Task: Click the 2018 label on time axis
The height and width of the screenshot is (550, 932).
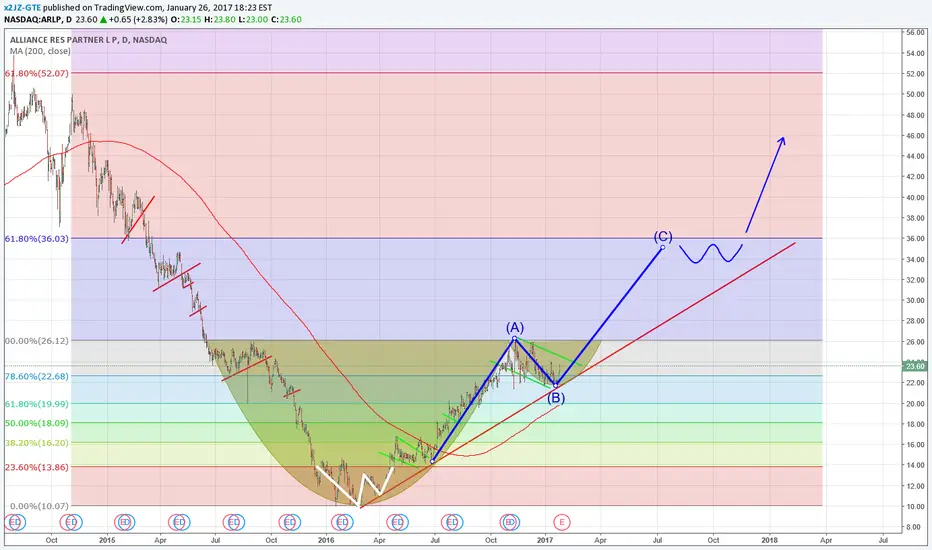Action: pos(769,540)
